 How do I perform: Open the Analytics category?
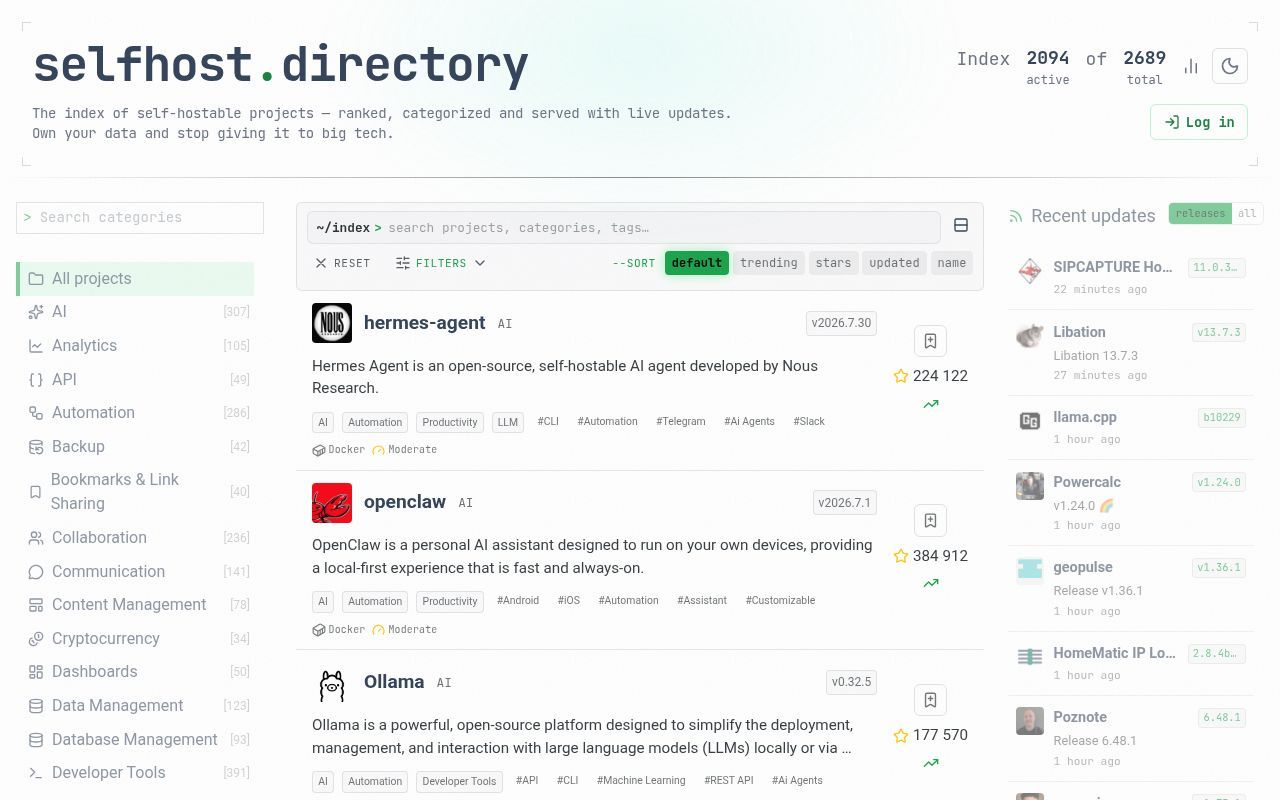135,345
